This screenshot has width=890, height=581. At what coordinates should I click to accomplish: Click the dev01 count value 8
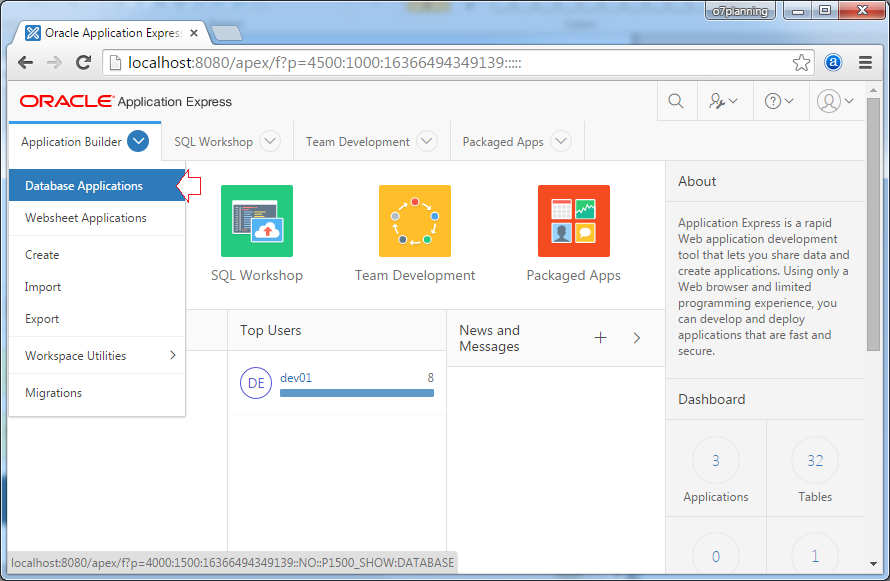click(430, 378)
